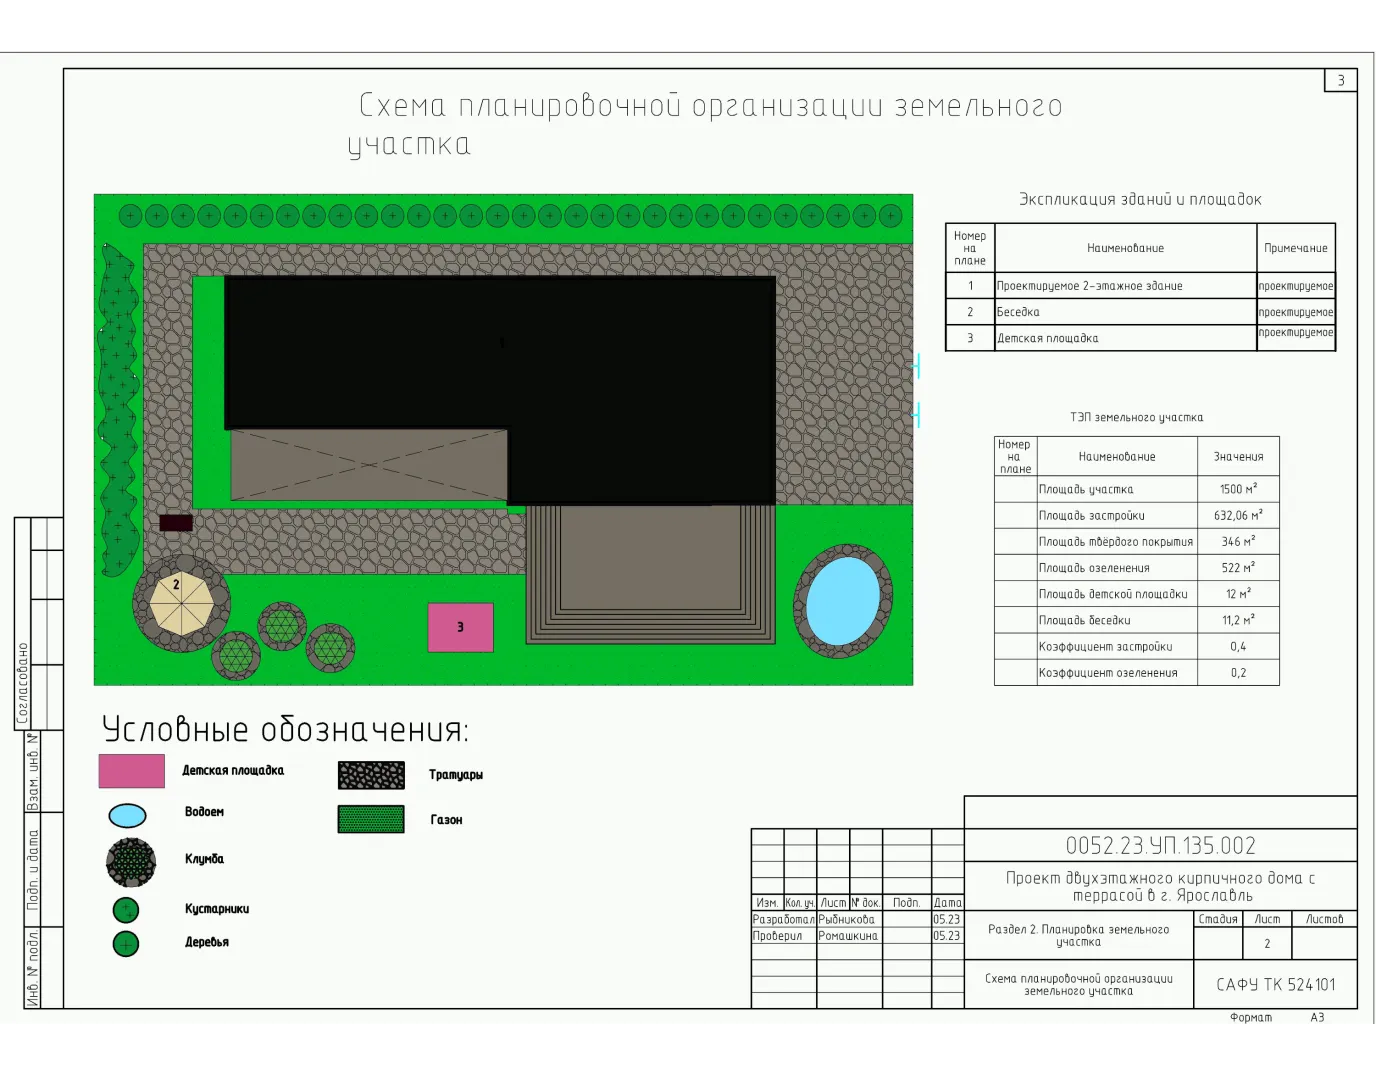Click the shrub symbol beside Кустарники
The height and width of the screenshot is (1074, 1376).
click(126, 910)
